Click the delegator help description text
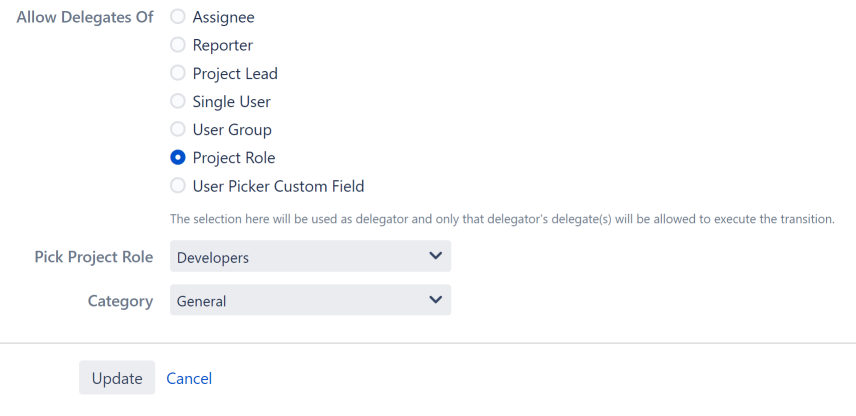 coord(502,219)
